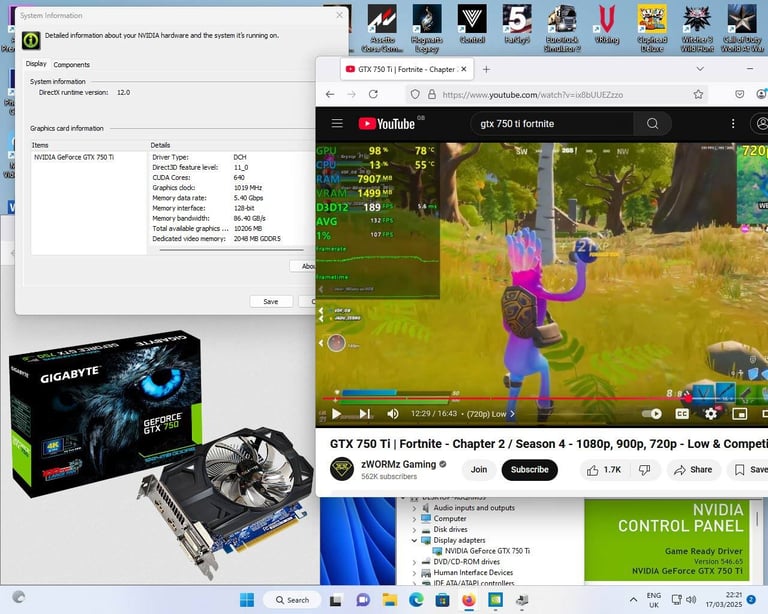Open Microsoft Edge from the taskbar
Viewport: 768px width, 614px height.
pos(416,600)
